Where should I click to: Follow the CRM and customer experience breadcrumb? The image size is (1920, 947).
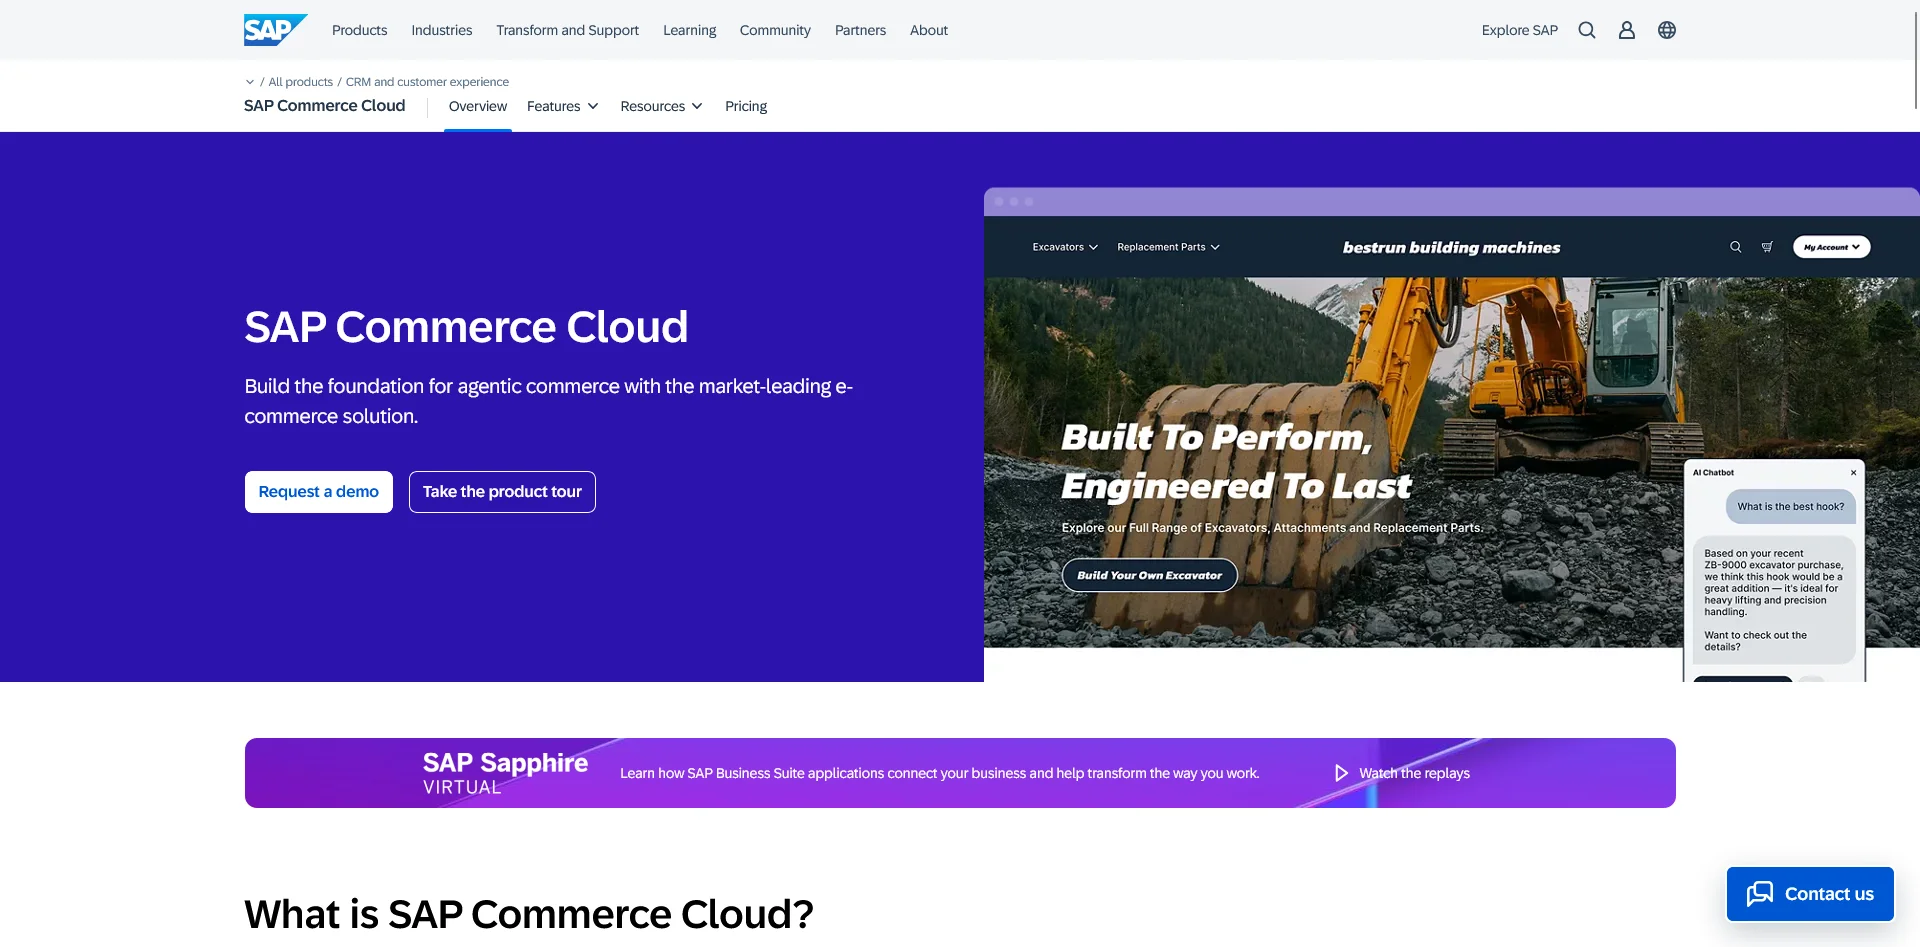click(427, 82)
